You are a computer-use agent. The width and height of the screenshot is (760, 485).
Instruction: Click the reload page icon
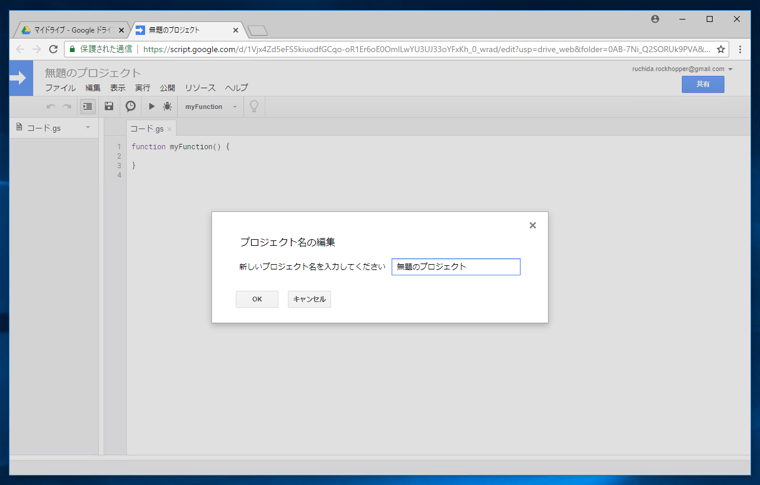coord(53,49)
